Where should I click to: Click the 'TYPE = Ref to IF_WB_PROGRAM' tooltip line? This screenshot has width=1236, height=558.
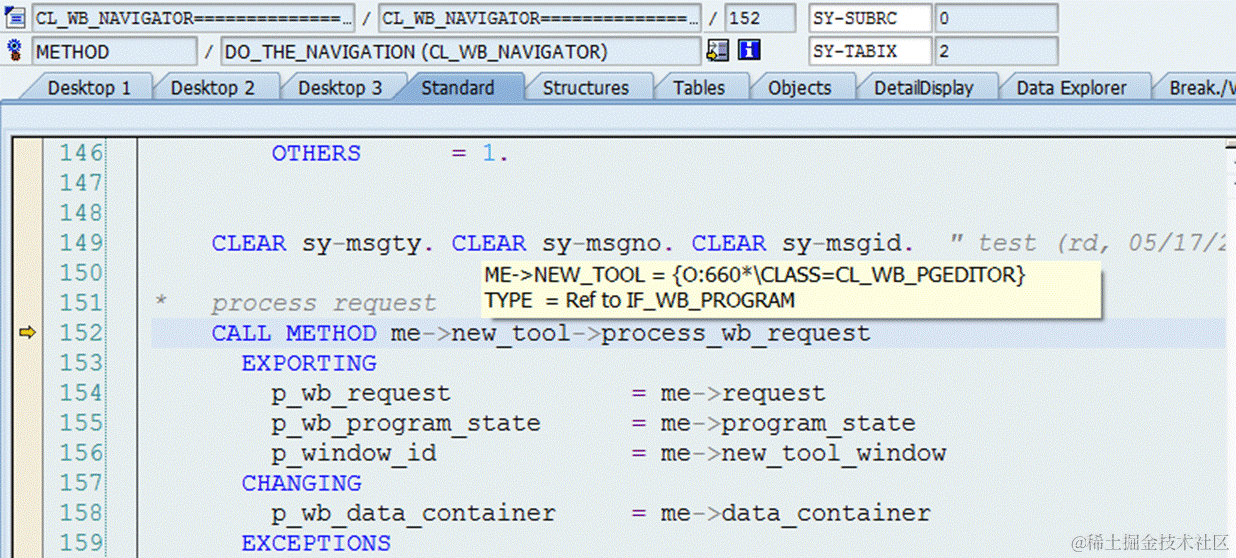click(640, 299)
